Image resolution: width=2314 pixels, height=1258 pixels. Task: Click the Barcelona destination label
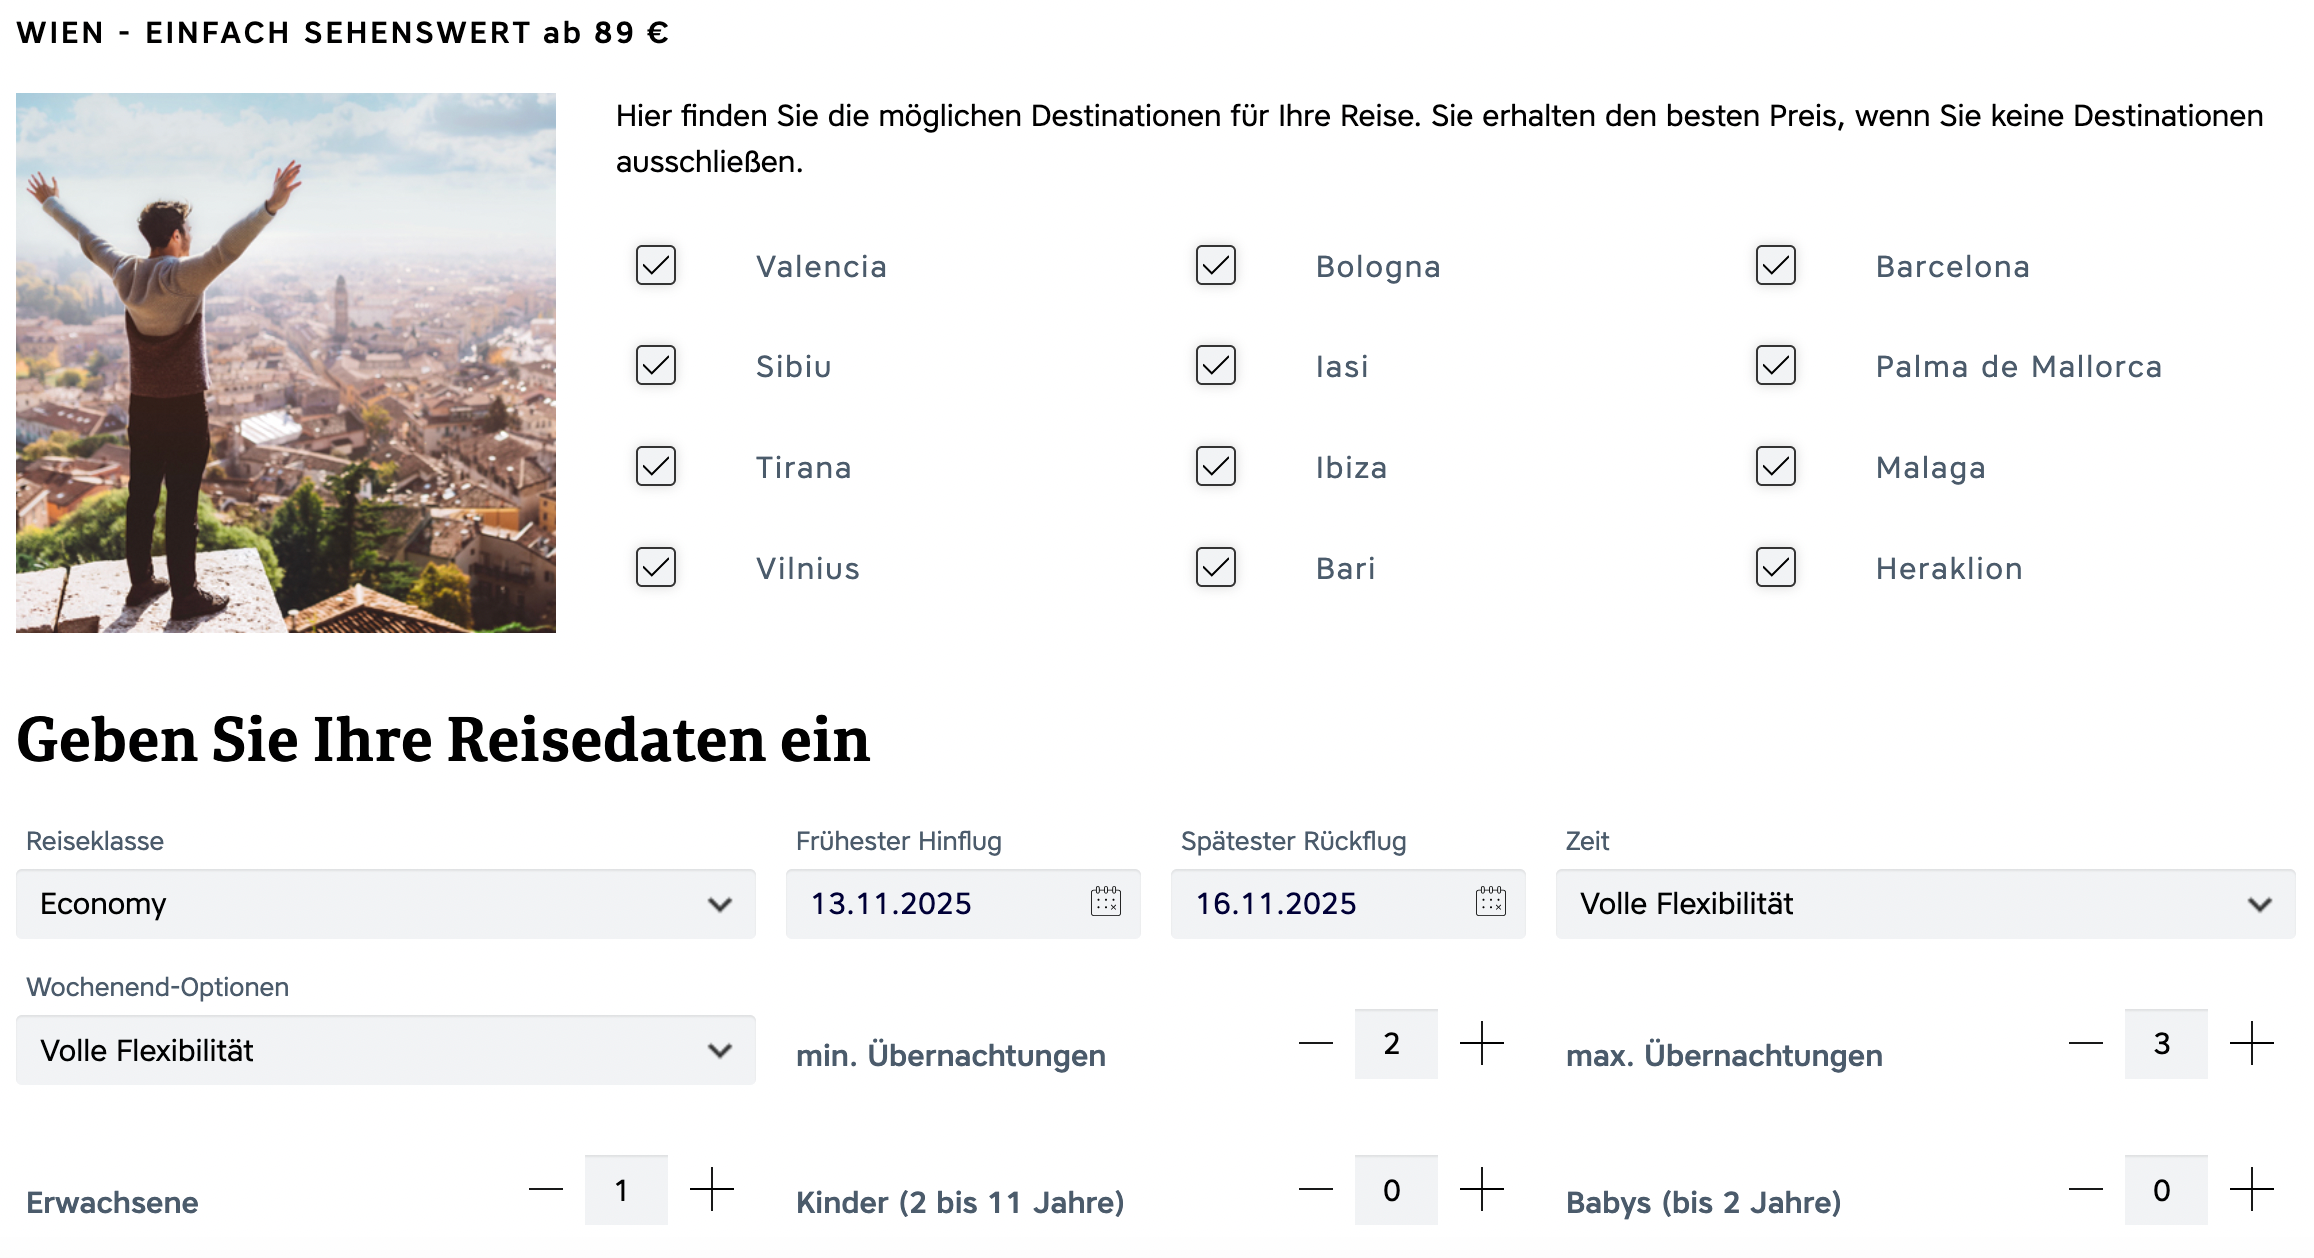coord(1952,267)
